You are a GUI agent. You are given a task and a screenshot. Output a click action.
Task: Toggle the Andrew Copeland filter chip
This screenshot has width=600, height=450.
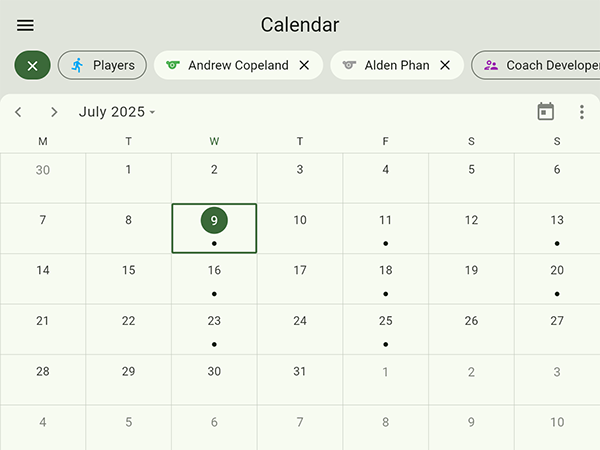click(238, 65)
